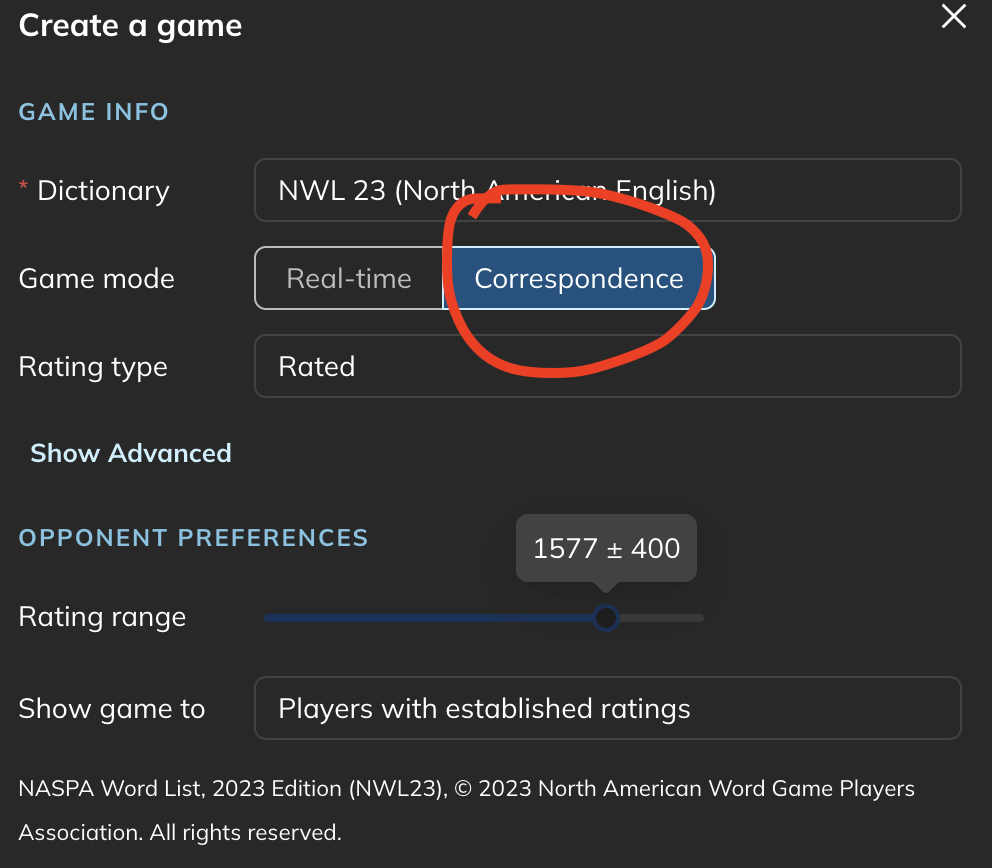
Task: Select the Correspondence game mode
Action: pyautogui.click(x=579, y=278)
